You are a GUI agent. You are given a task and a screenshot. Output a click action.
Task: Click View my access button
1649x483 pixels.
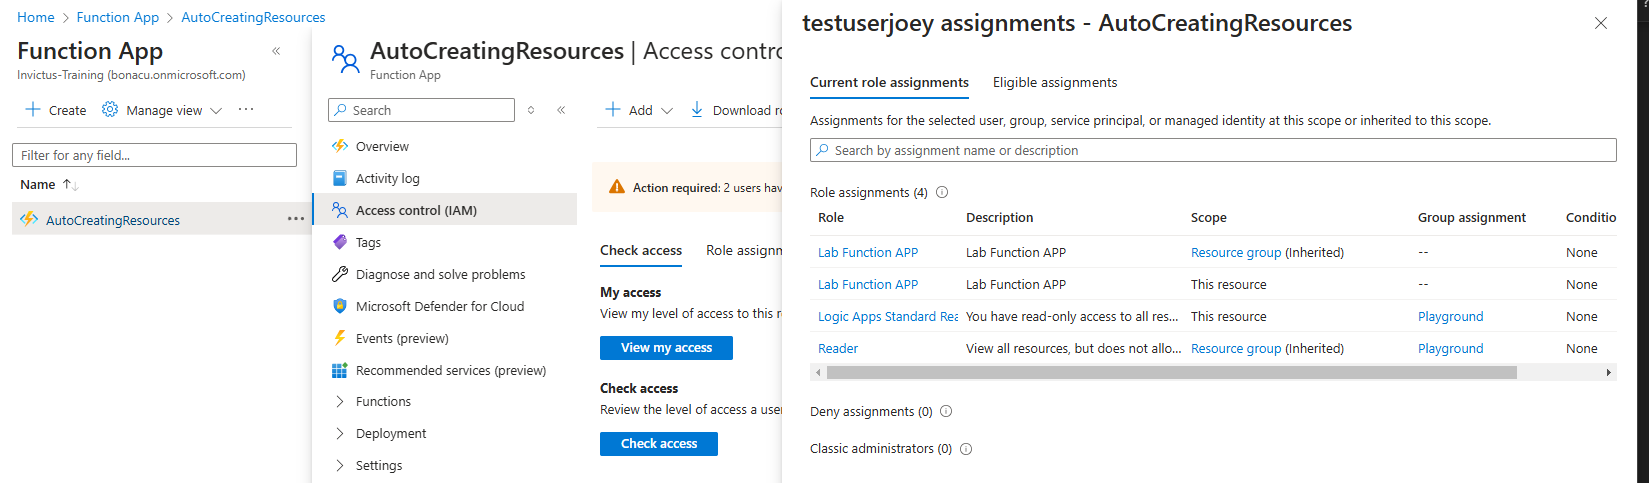pyautogui.click(x=666, y=347)
